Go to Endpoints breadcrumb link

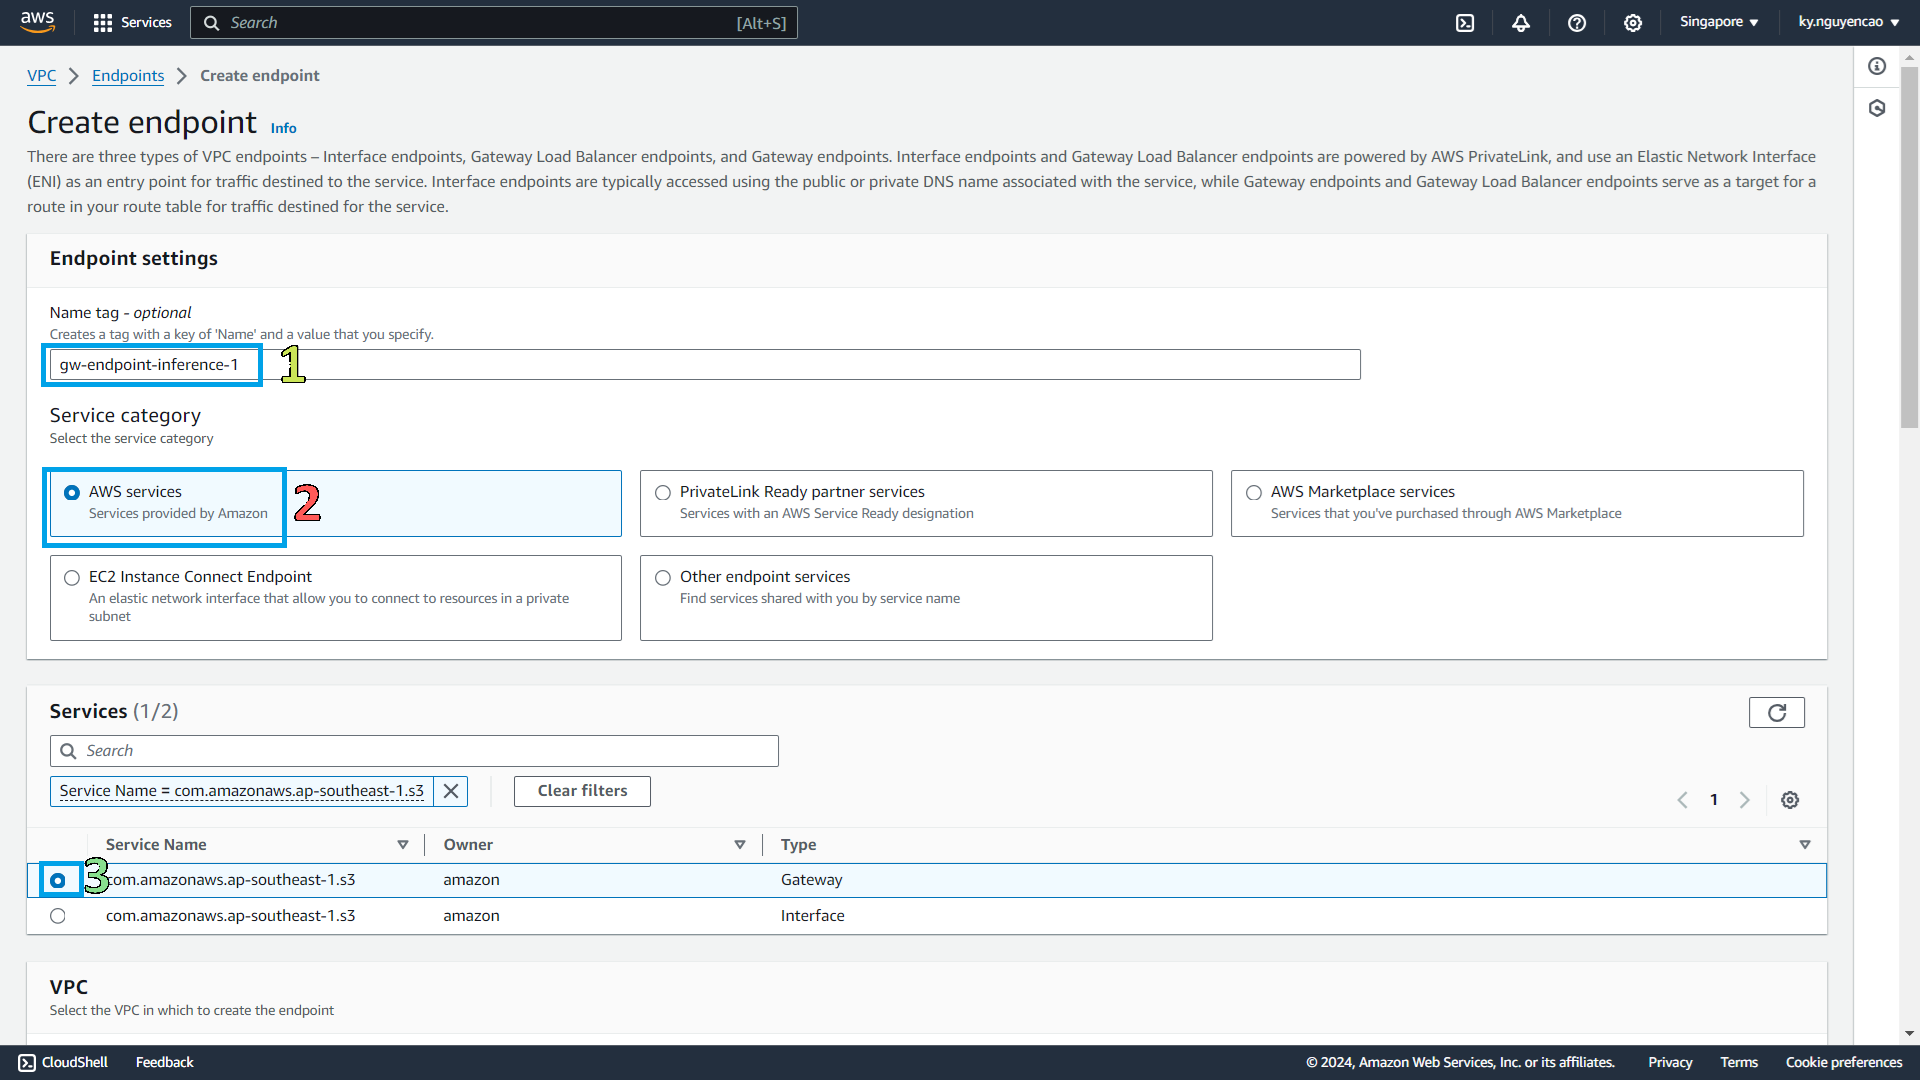click(128, 76)
